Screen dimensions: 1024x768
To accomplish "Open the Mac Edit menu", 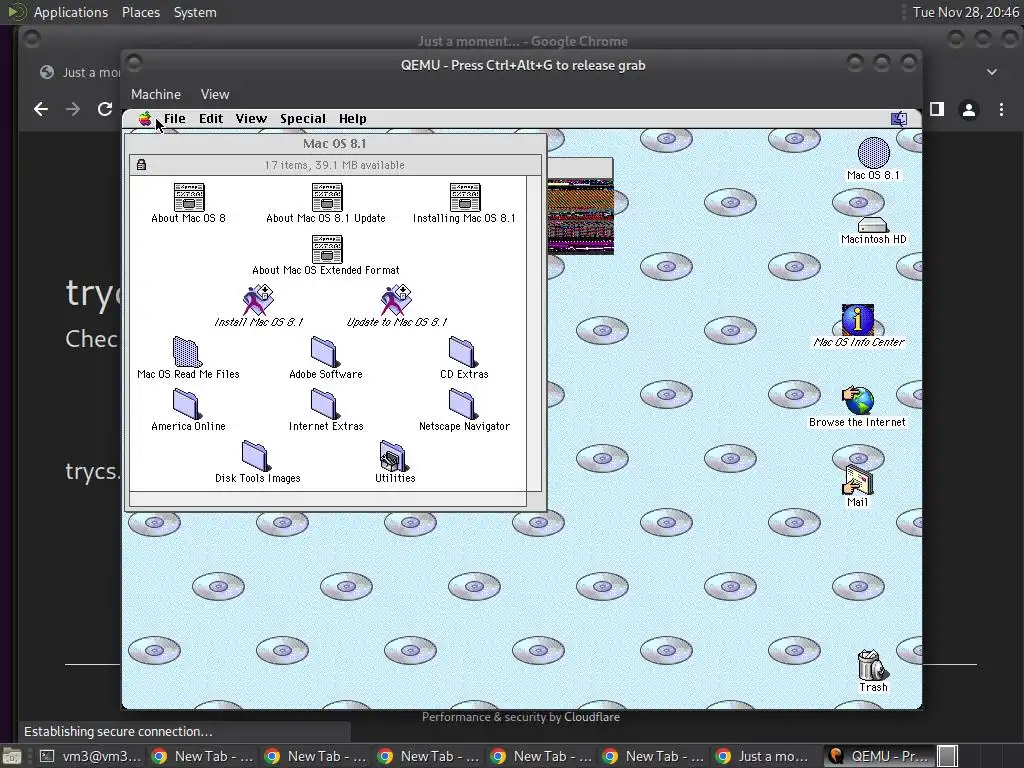I will point(211,119).
